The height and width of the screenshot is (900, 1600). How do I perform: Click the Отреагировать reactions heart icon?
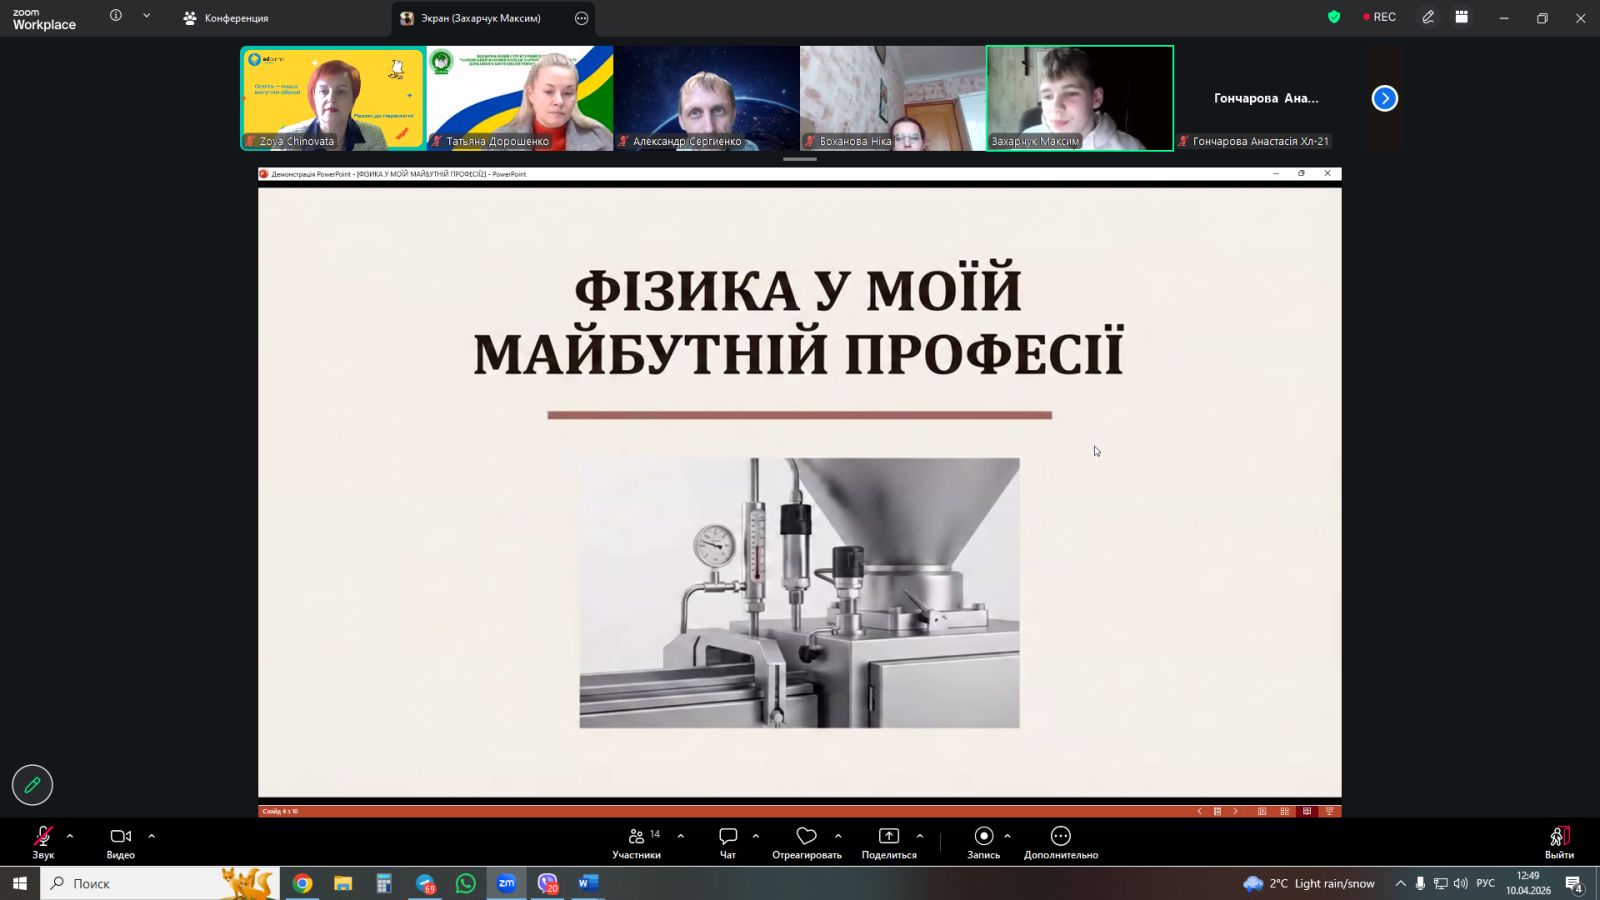[806, 837]
